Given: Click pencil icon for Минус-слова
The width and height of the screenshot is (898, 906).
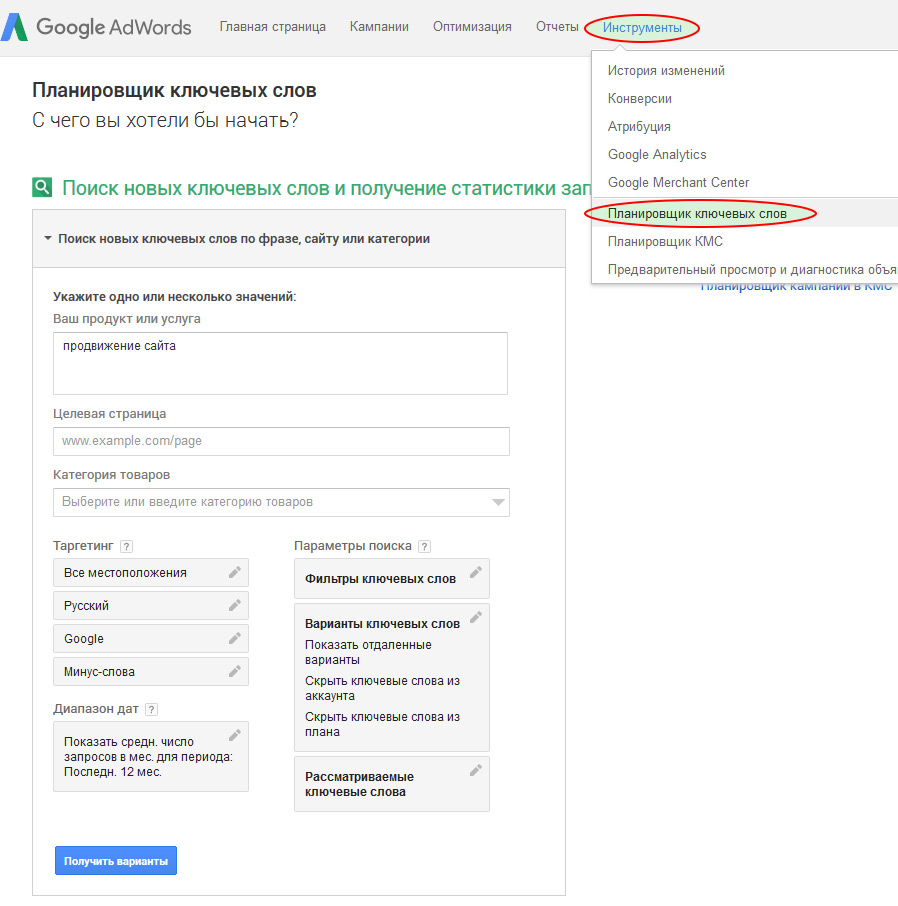Looking at the screenshot, I should 235,671.
